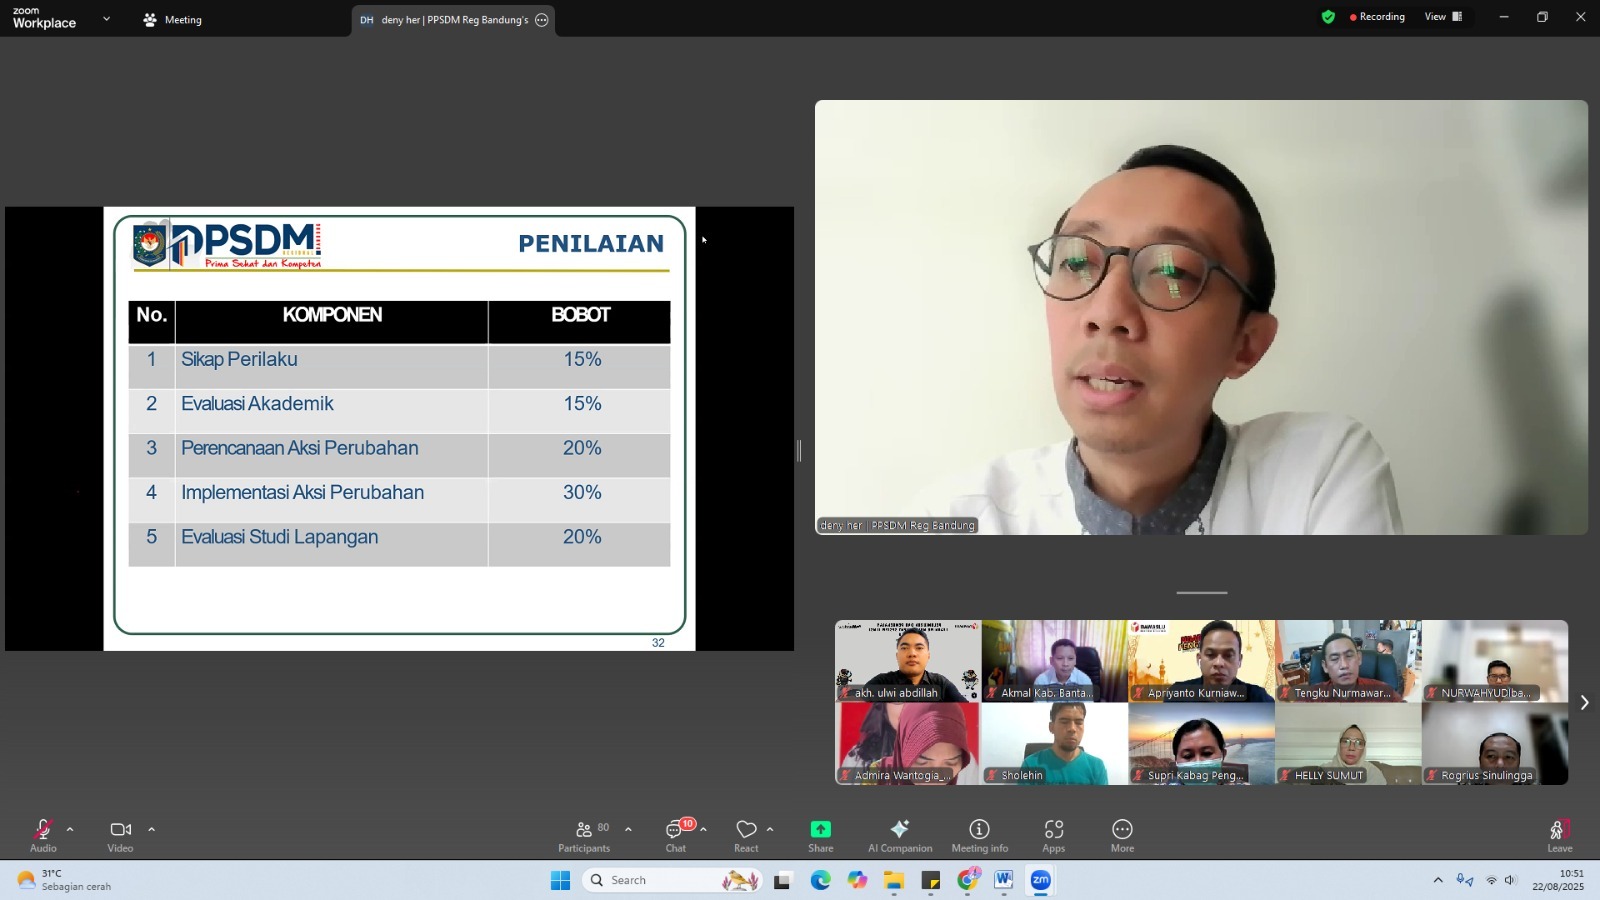Switch to the PPSDM Reg Bandung meeting tab
1600x900 pixels.
point(452,19)
